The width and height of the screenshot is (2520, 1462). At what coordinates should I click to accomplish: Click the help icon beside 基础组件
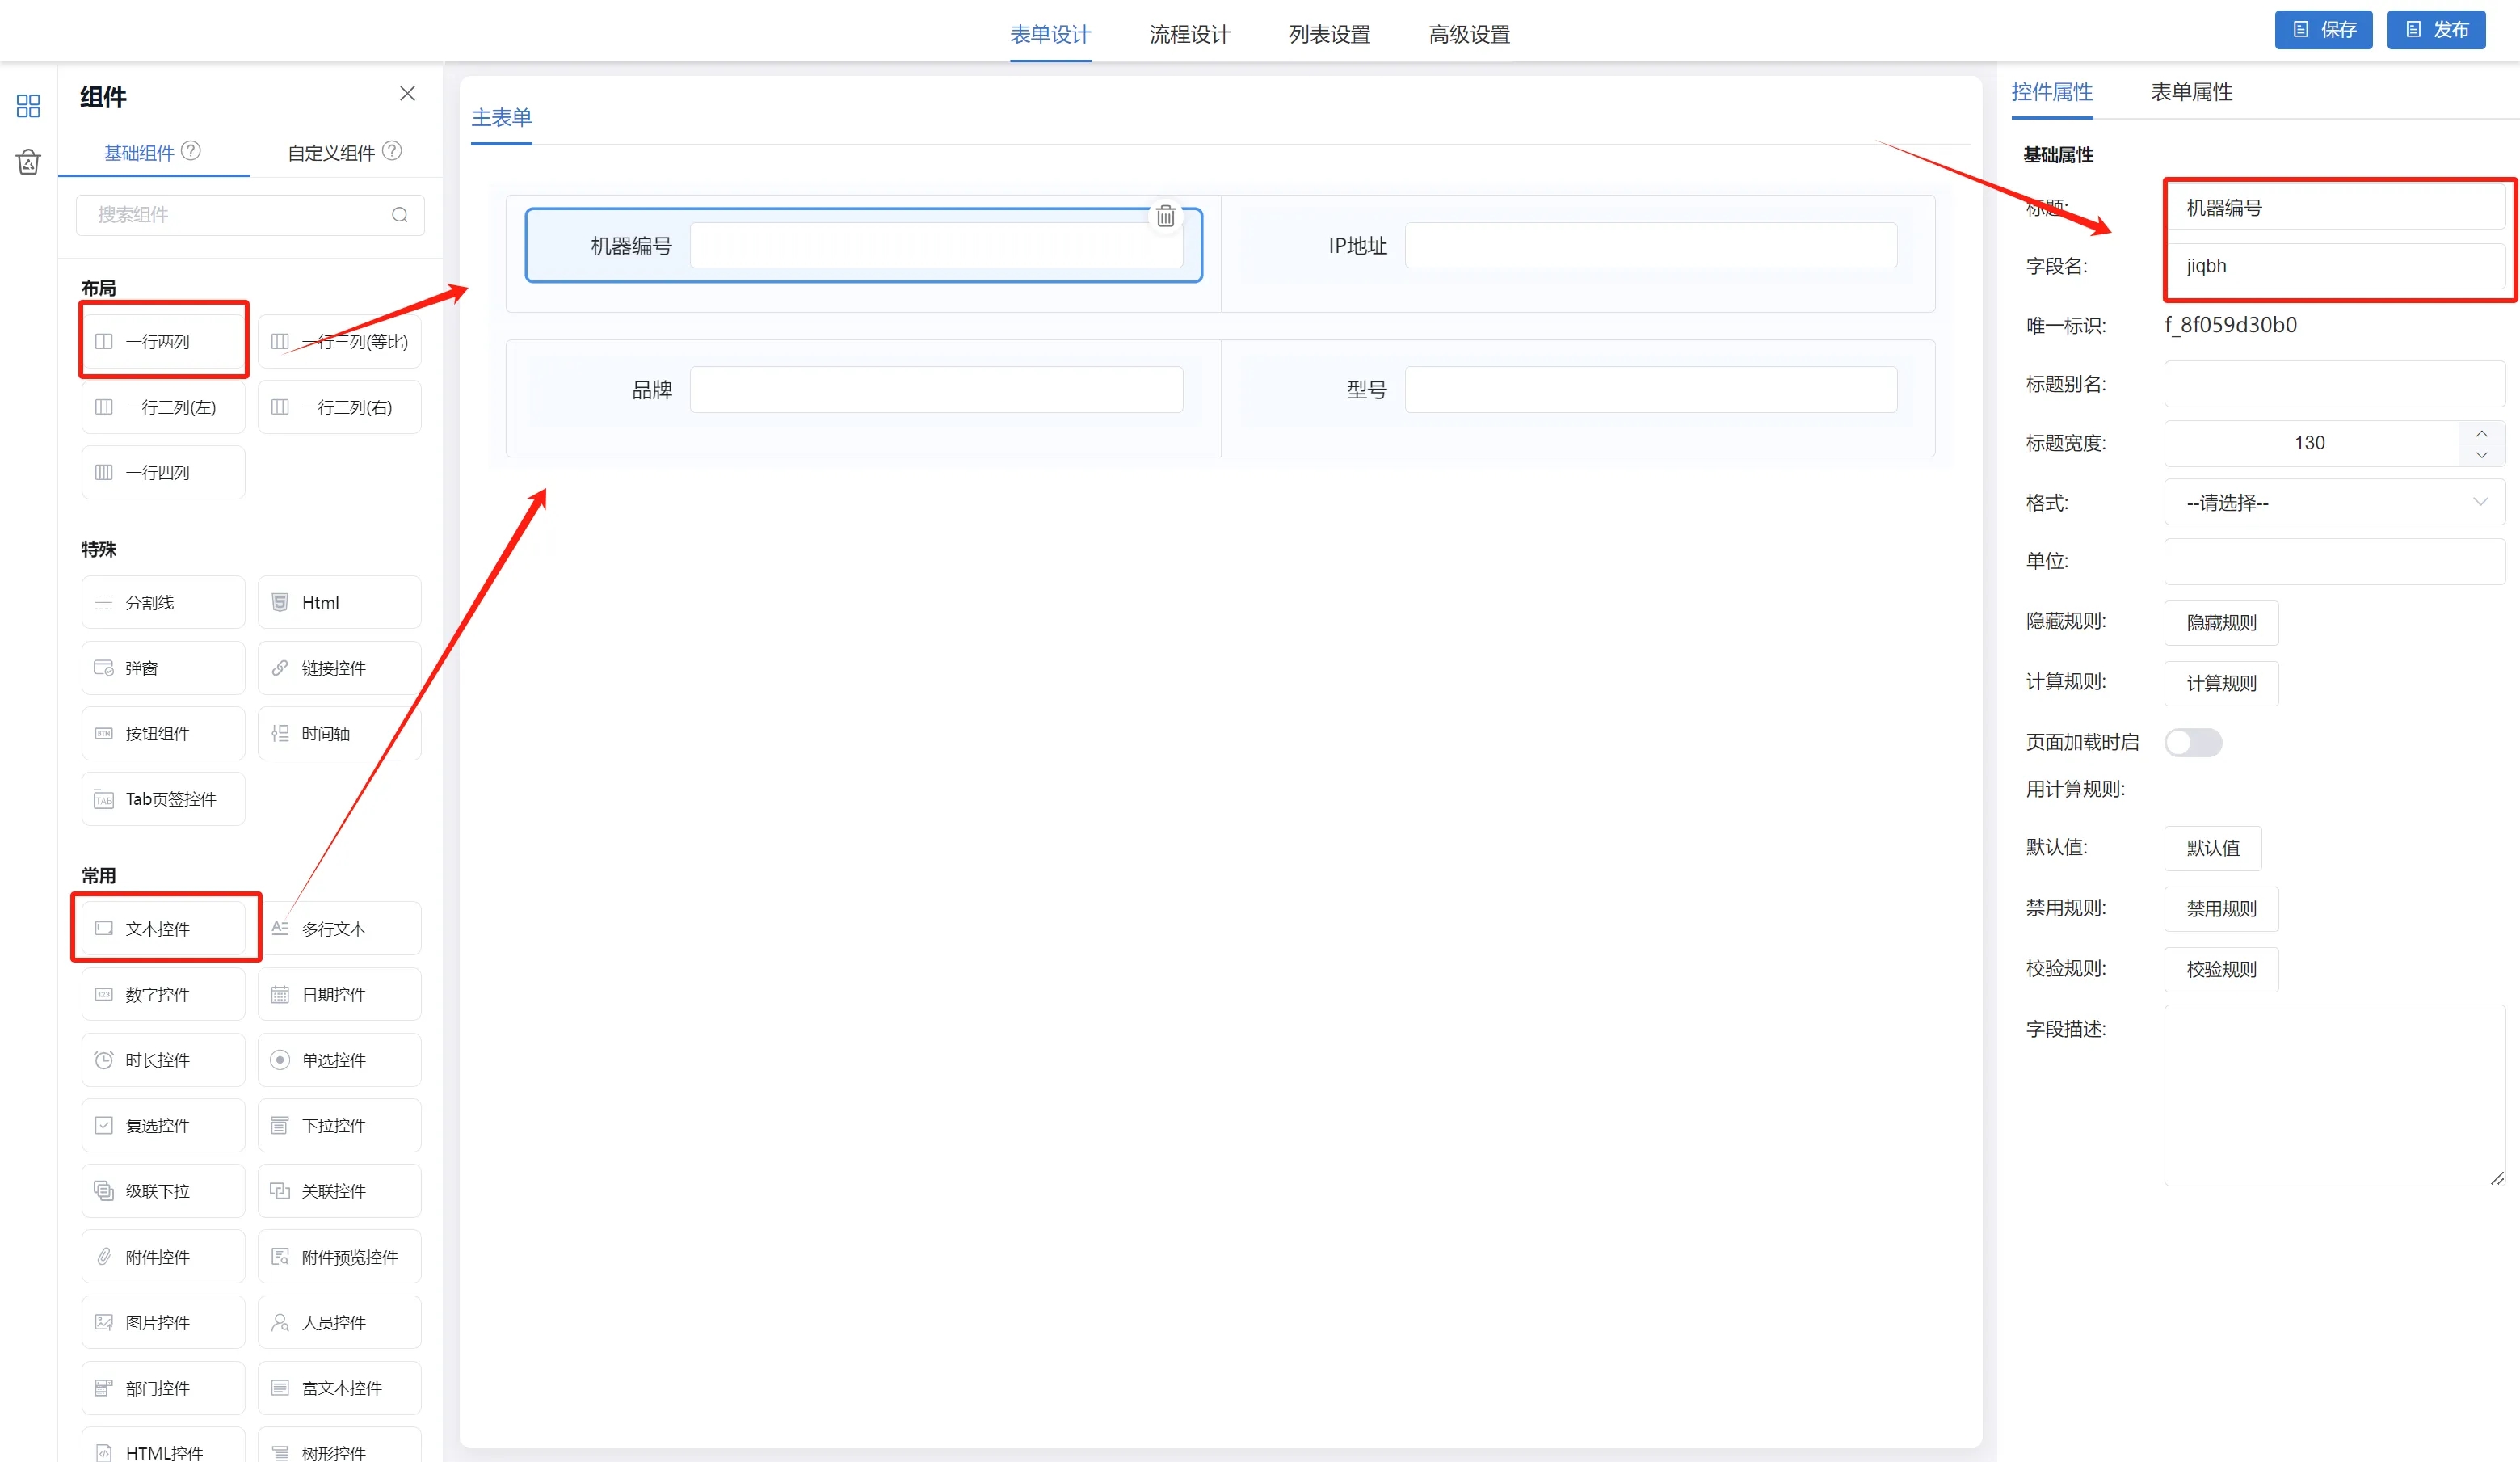[191, 151]
